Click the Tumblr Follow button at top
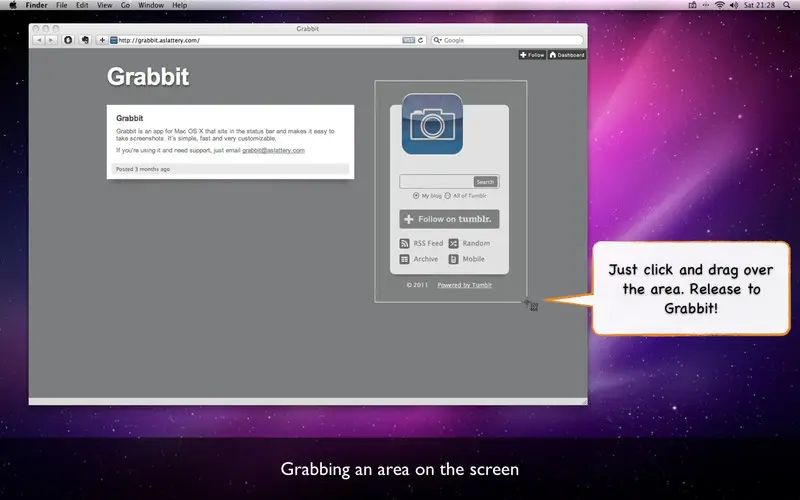This screenshot has width=800, height=500. click(532, 55)
